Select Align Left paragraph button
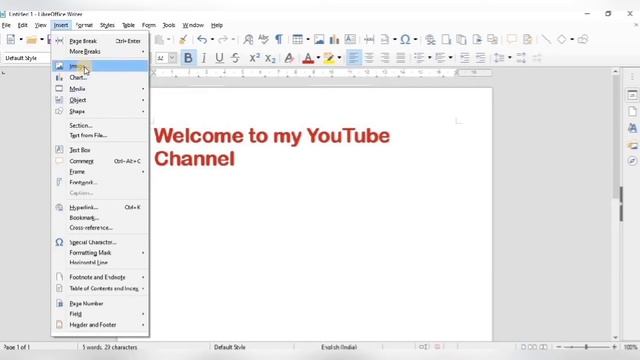640x360 pixels. (x=354, y=58)
